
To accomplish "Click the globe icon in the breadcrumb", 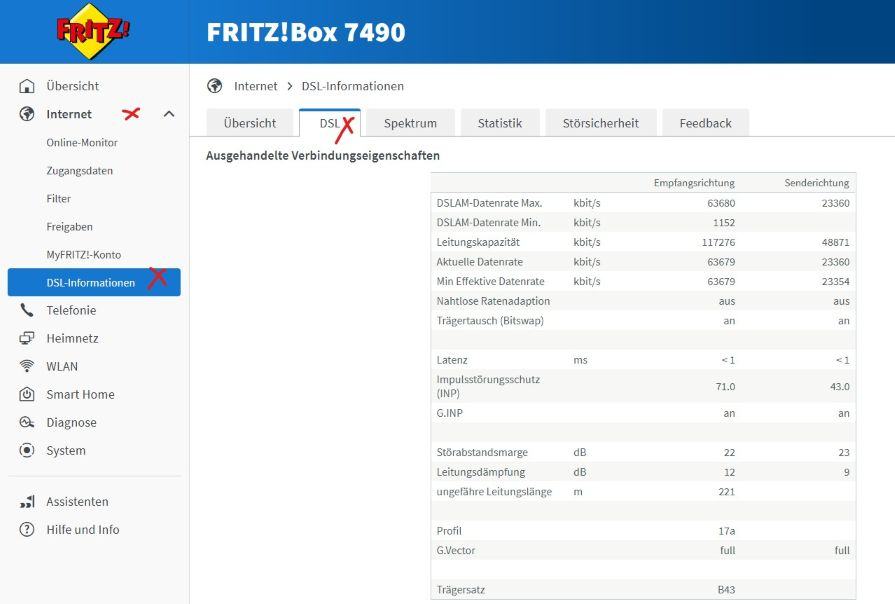I will [x=215, y=86].
